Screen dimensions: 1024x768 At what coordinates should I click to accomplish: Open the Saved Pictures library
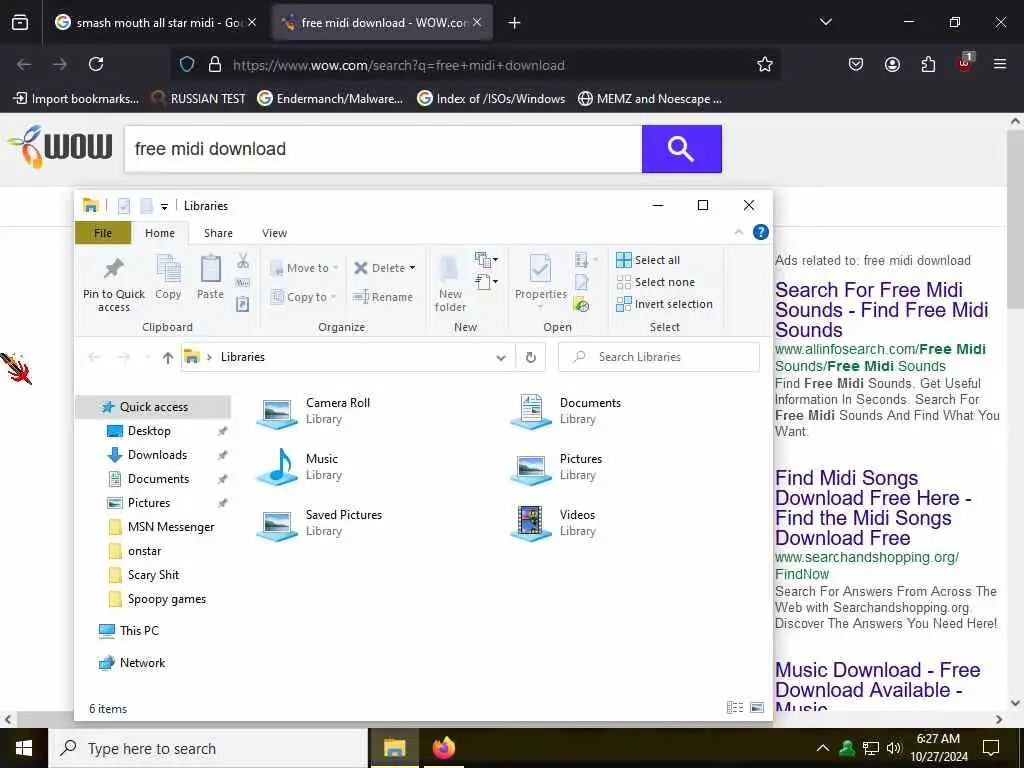click(319, 523)
